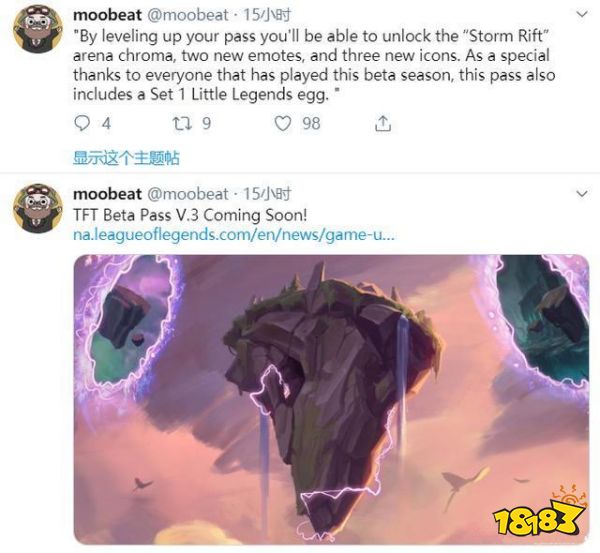Open the na.leagueoflegends.com news link
This screenshot has height=553, width=600.
[x=234, y=235]
